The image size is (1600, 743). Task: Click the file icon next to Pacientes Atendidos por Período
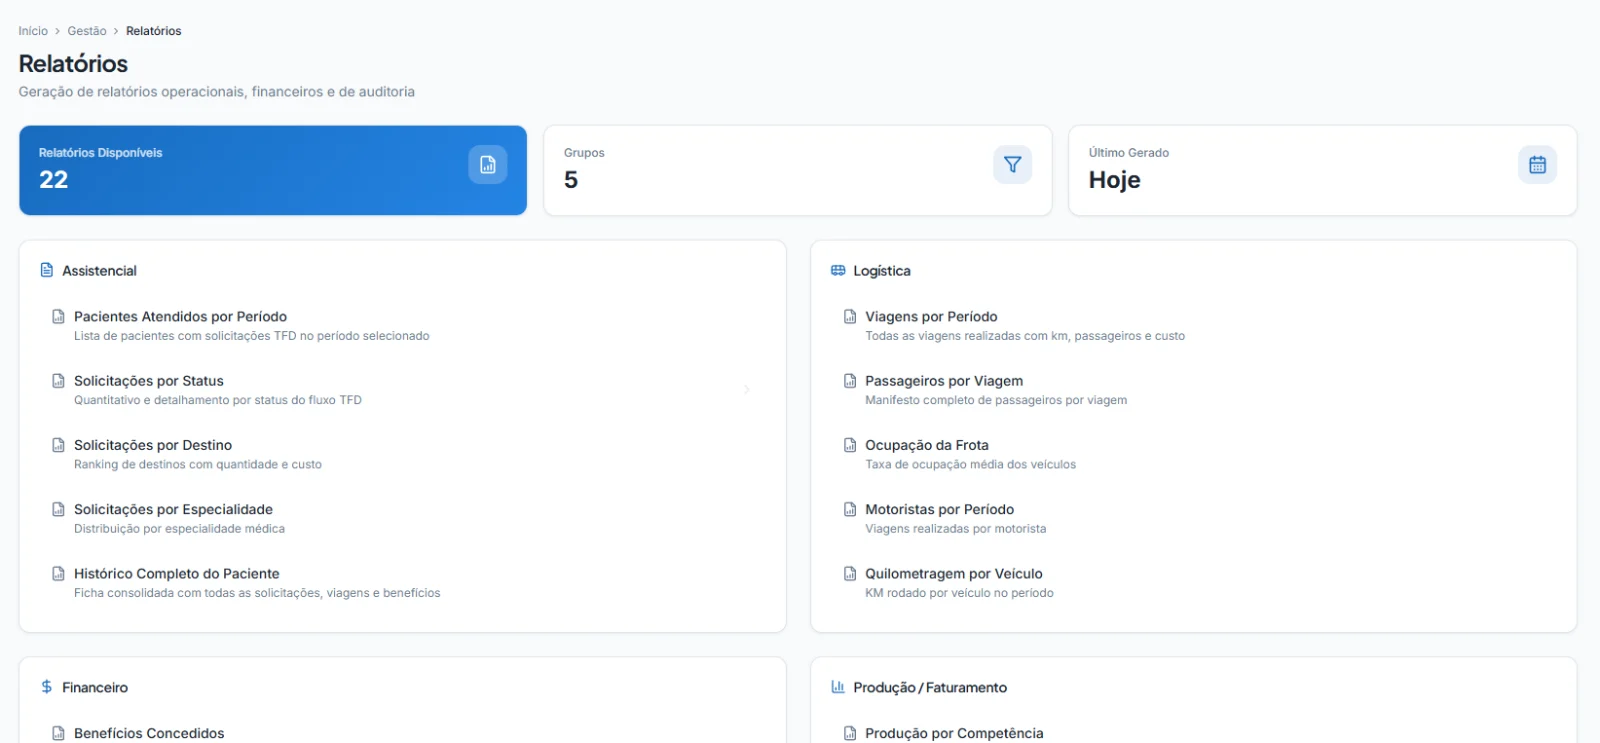tap(58, 316)
